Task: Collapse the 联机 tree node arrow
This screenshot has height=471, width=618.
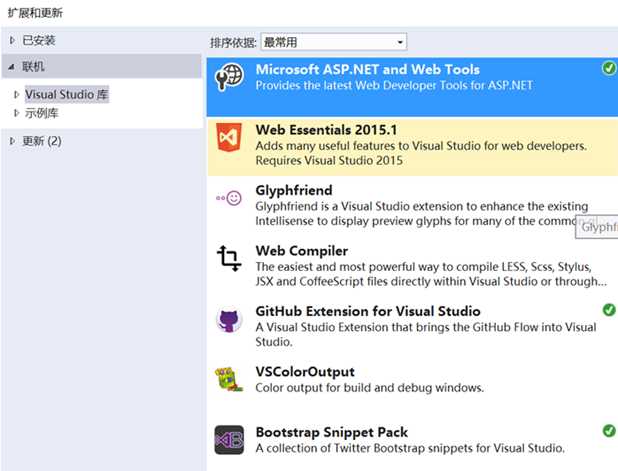Action: pyautogui.click(x=11, y=67)
